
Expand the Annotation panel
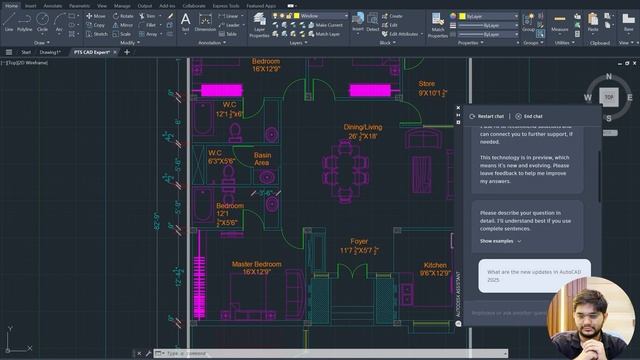(212, 42)
